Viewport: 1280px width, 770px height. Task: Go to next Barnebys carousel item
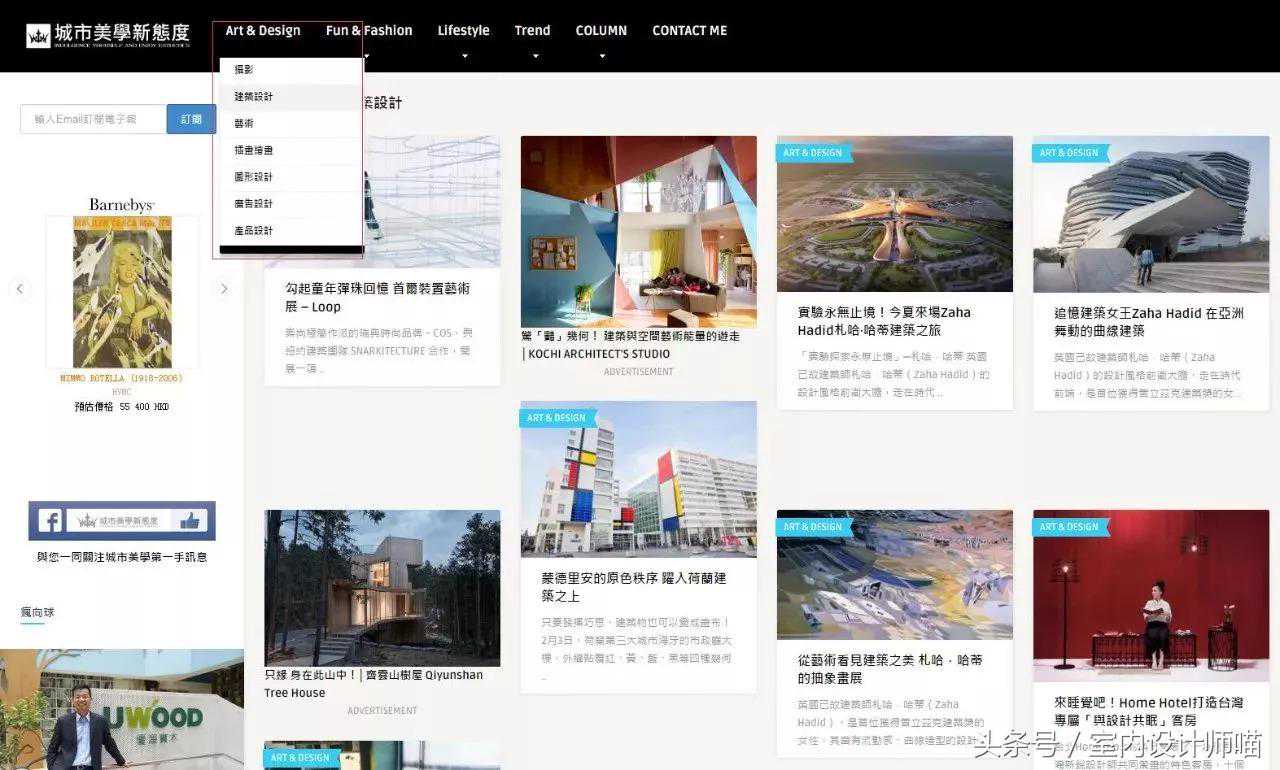[x=224, y=289]
